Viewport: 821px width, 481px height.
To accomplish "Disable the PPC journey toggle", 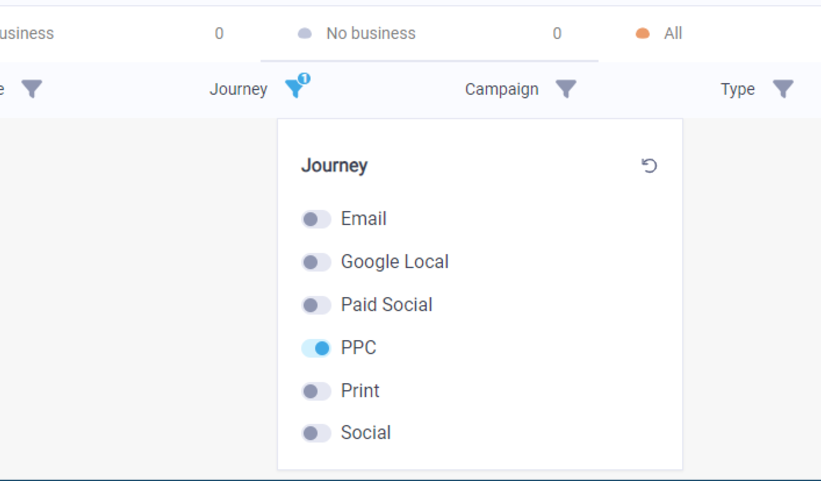I will tap(316, 348).
